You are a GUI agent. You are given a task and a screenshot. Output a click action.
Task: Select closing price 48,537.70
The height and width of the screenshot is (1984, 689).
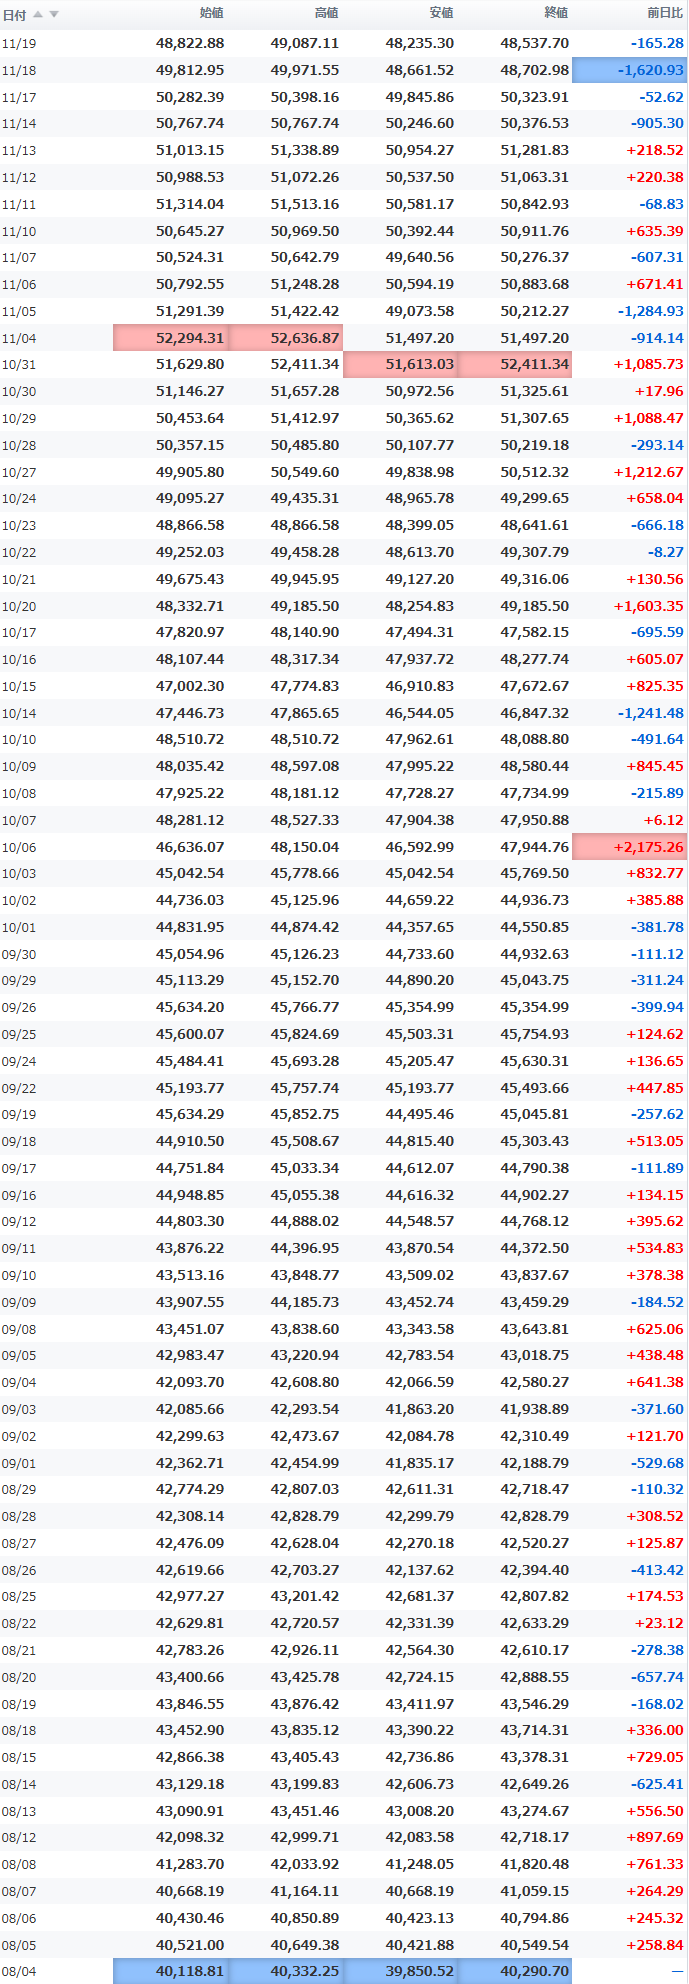coord(534,44)
